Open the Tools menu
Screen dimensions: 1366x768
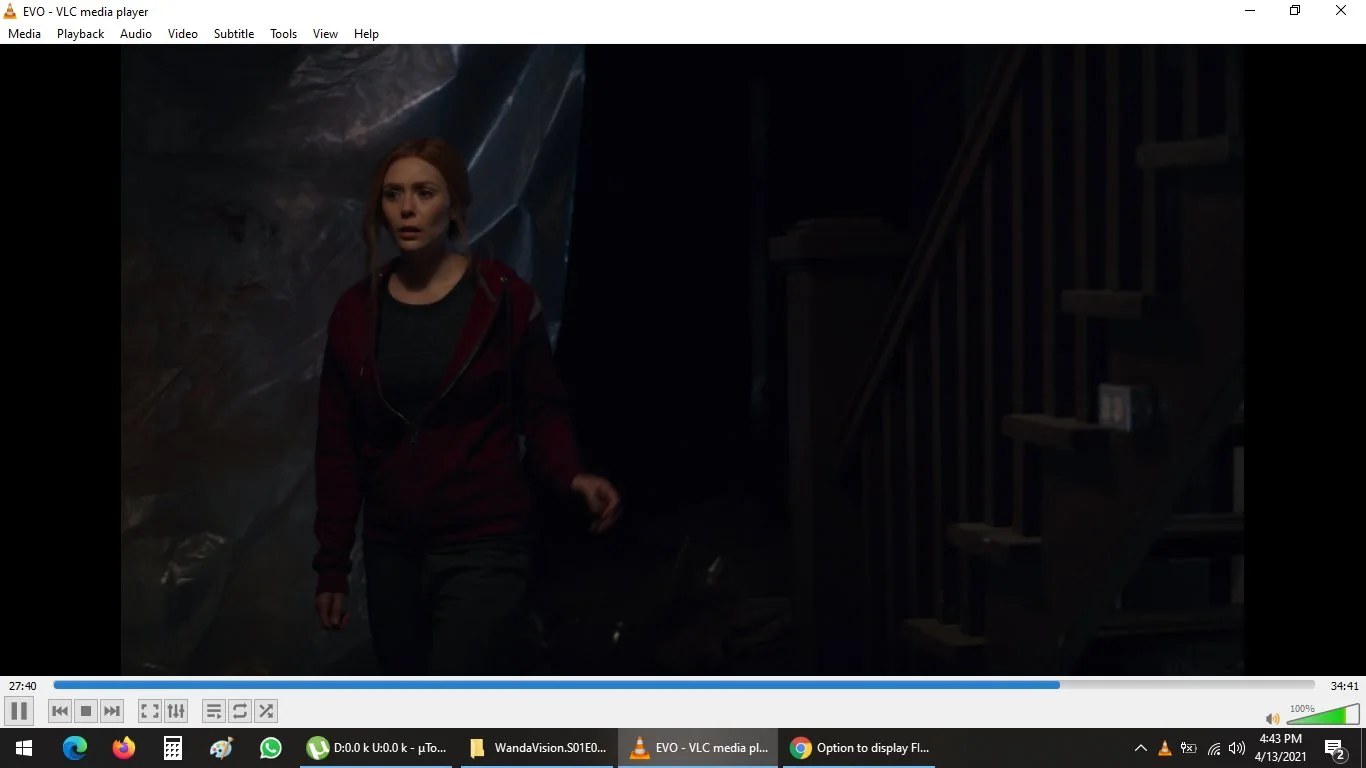pyautogui.click(x=284, y=34)
